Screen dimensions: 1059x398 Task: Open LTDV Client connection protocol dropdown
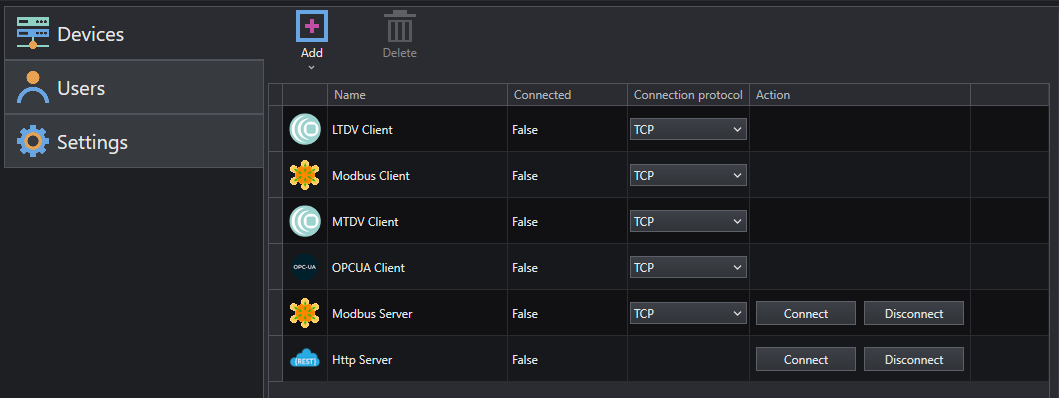click(x=688, y=129)
